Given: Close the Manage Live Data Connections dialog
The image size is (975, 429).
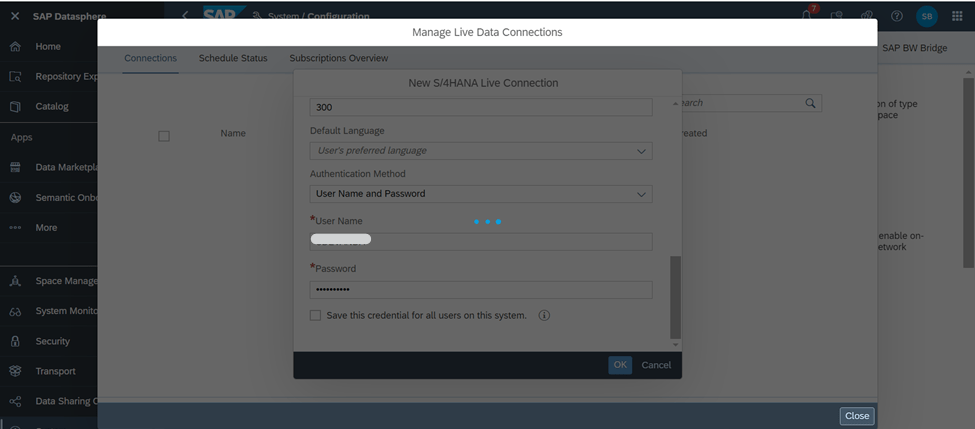Looking at the screenshot, I should click(x=857, y=415).
